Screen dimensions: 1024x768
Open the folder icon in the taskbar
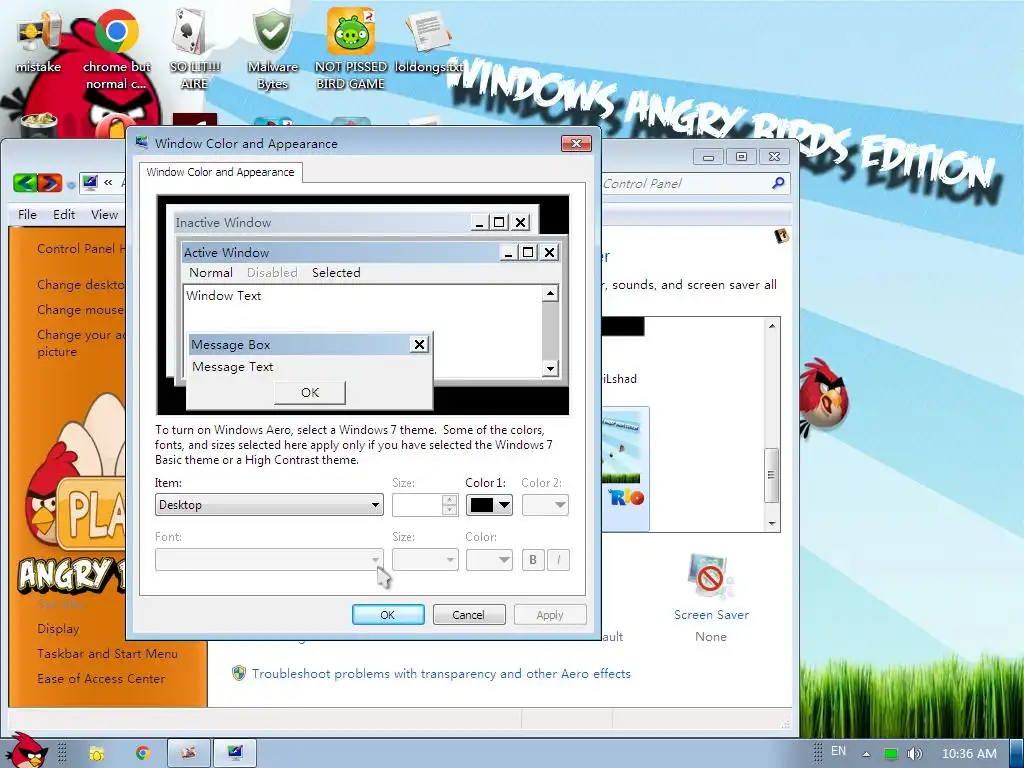point(97,753)
